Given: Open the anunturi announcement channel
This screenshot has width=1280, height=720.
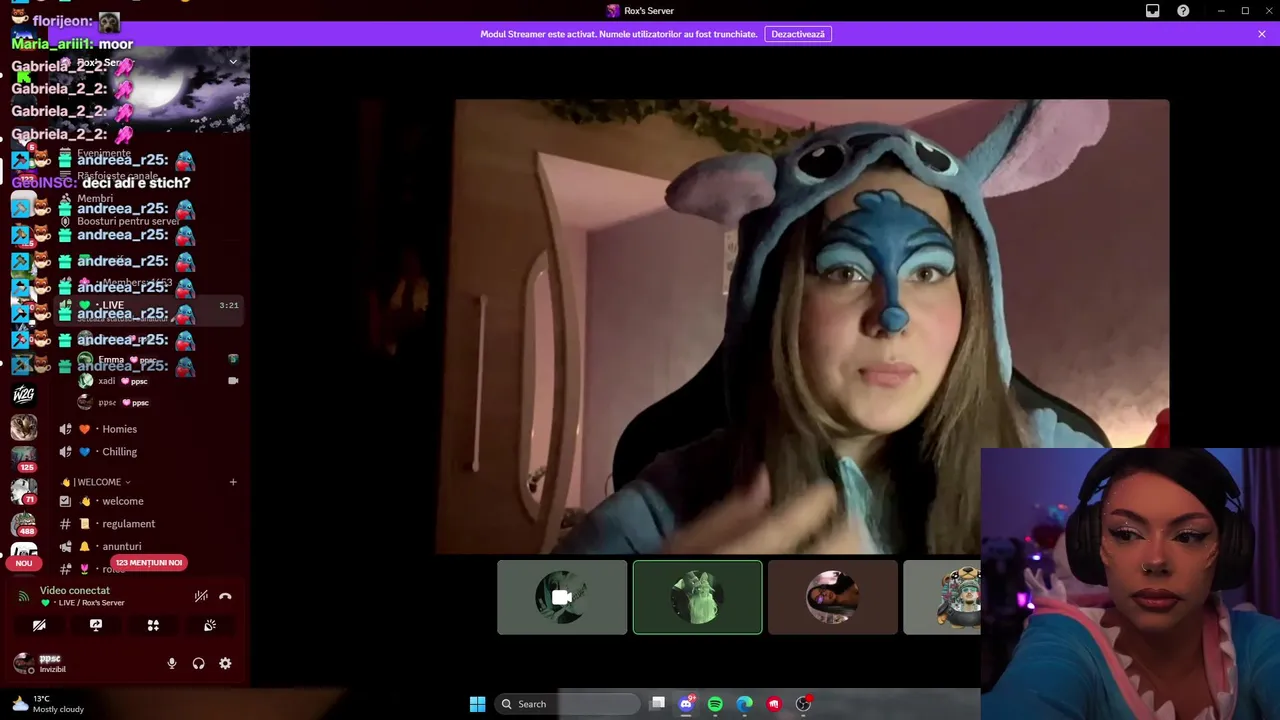Looking at the screenshot, I should [121, 546].
